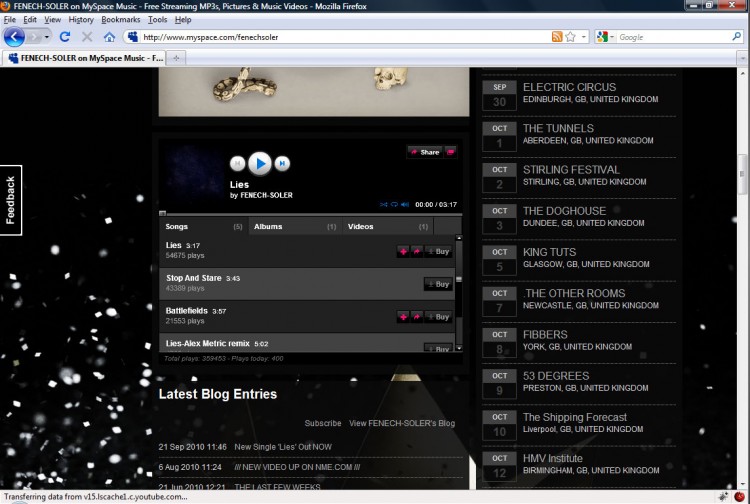
Task: Click the Google search box
Action: (x=673, y=37)
